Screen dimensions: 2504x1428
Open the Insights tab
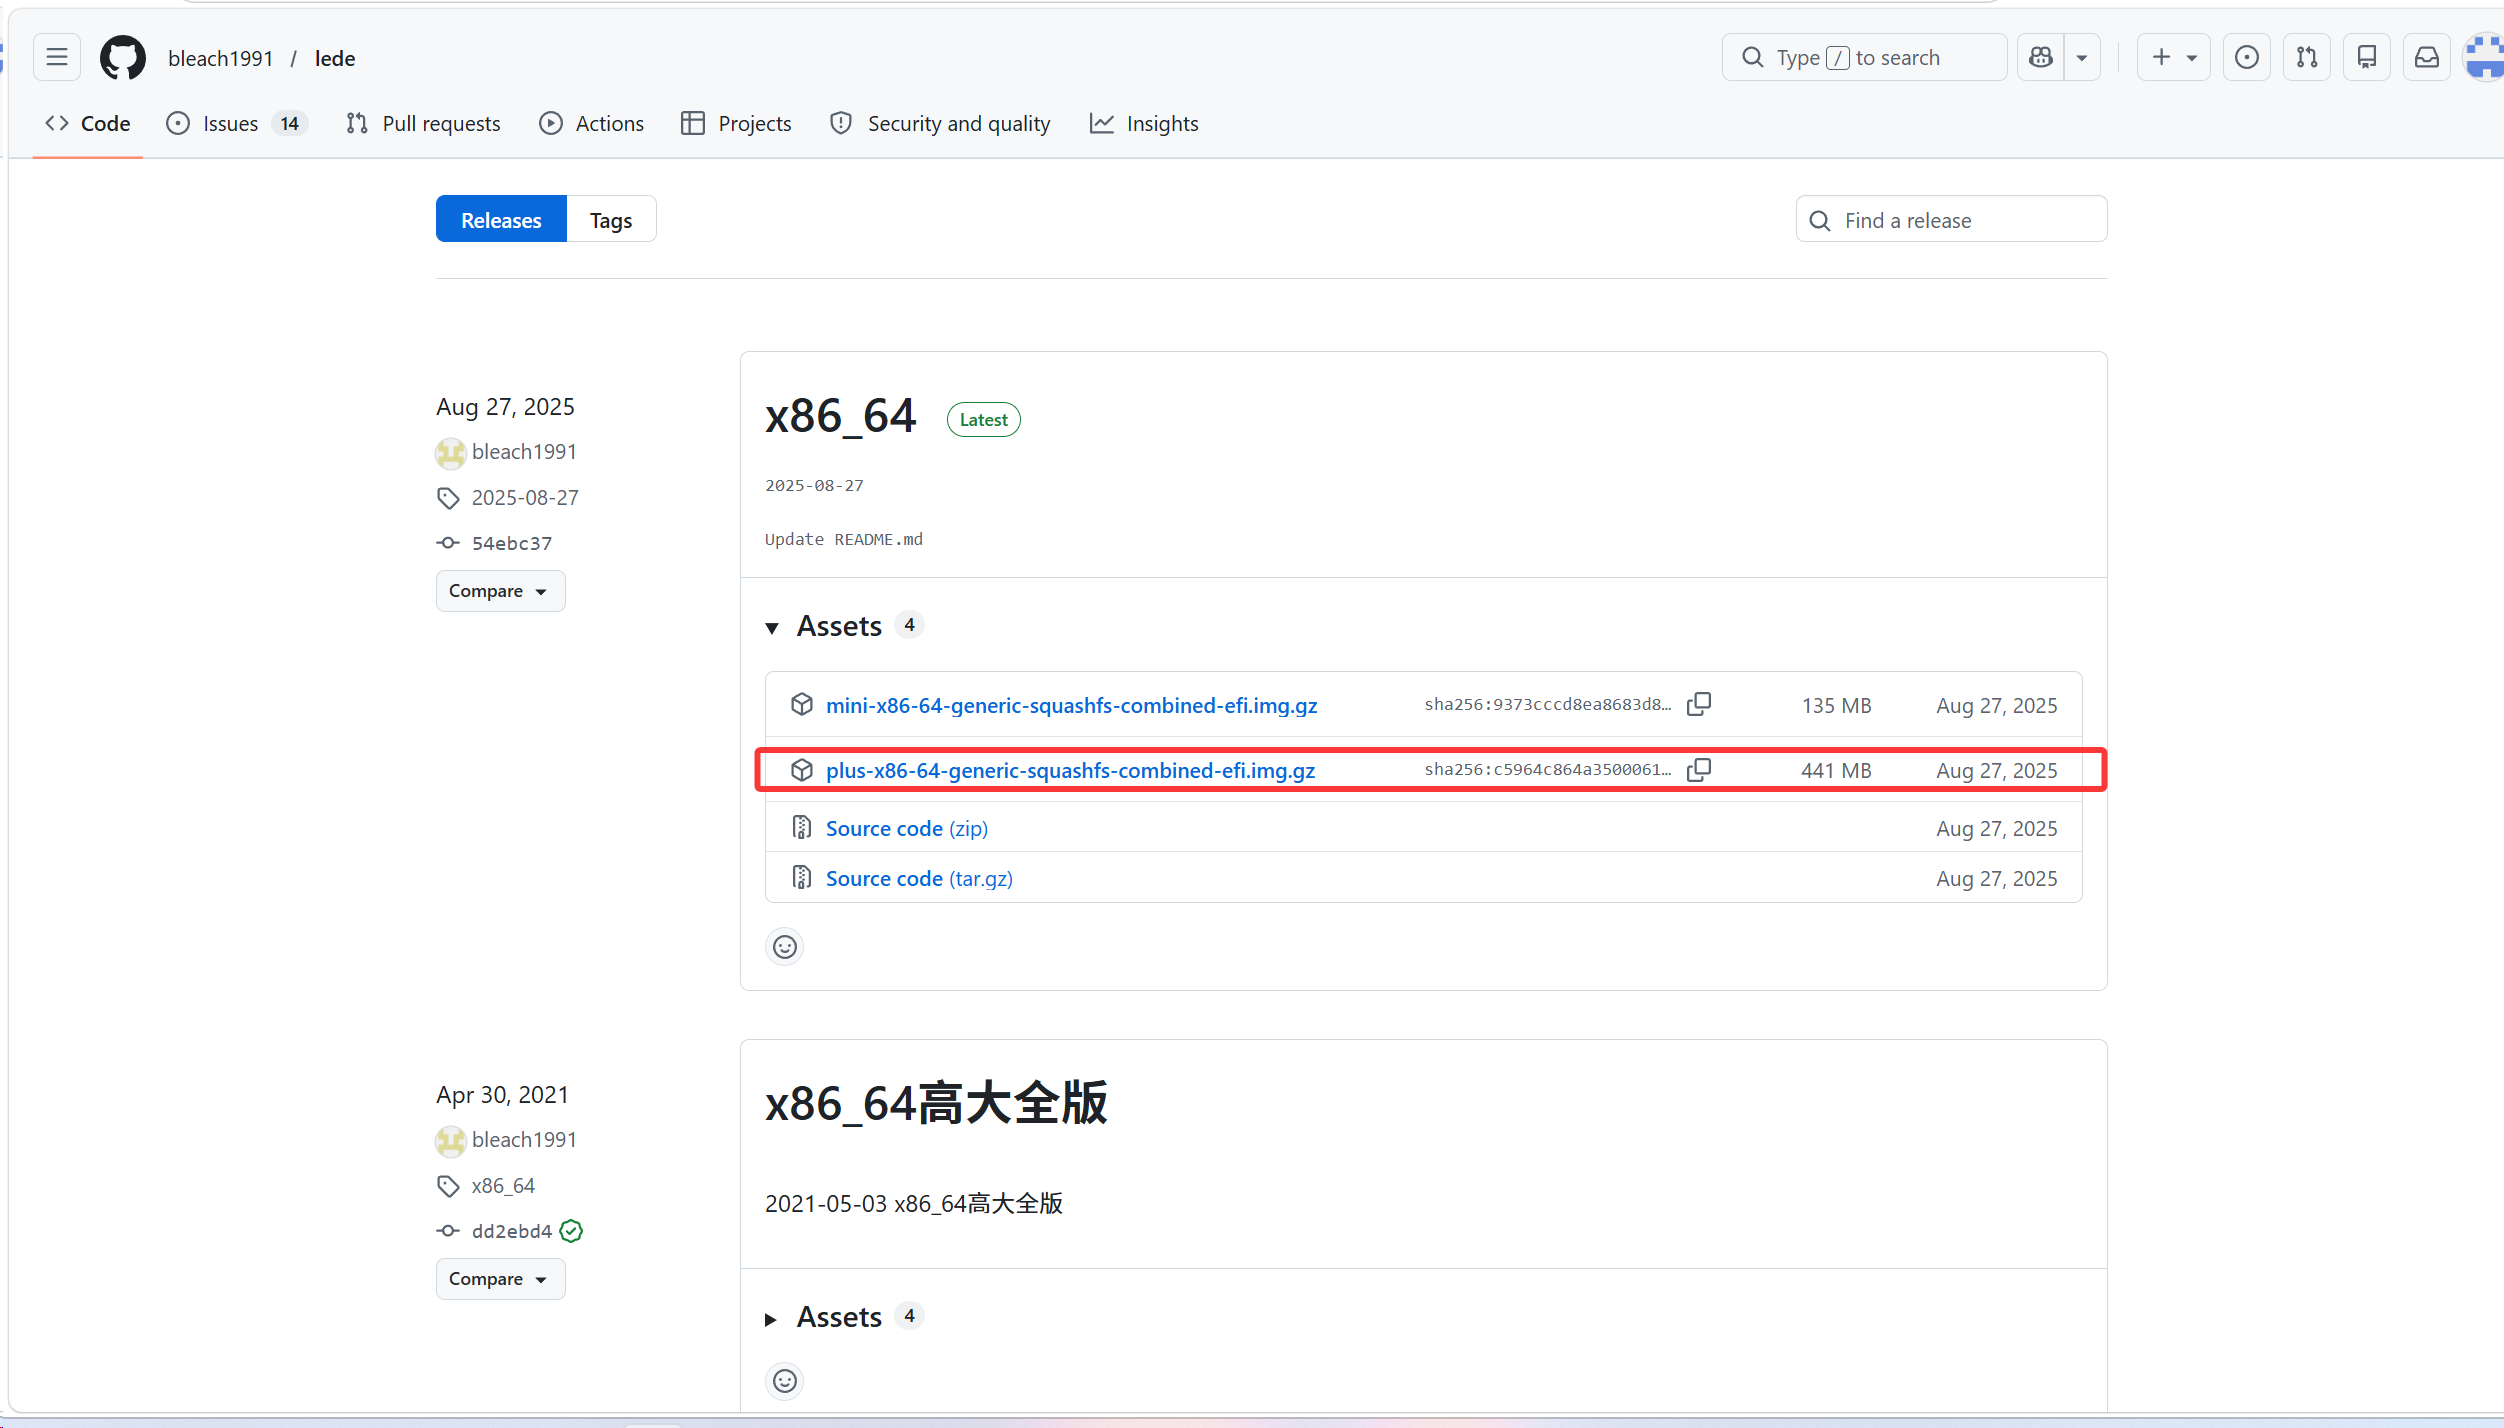pyautogui.click(x=1144, y=124)
